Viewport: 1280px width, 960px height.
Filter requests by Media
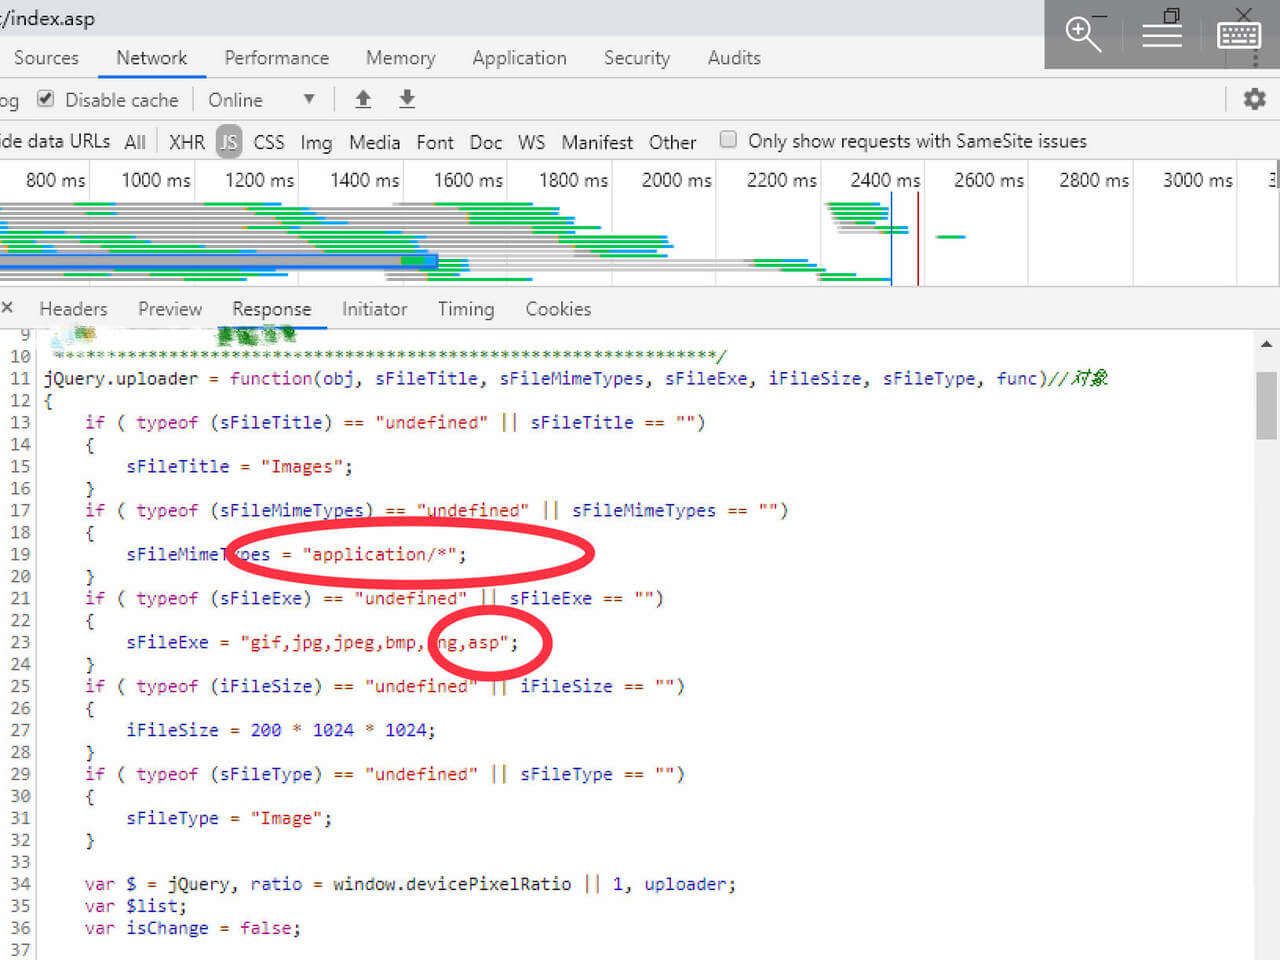(x=374, y=142)
